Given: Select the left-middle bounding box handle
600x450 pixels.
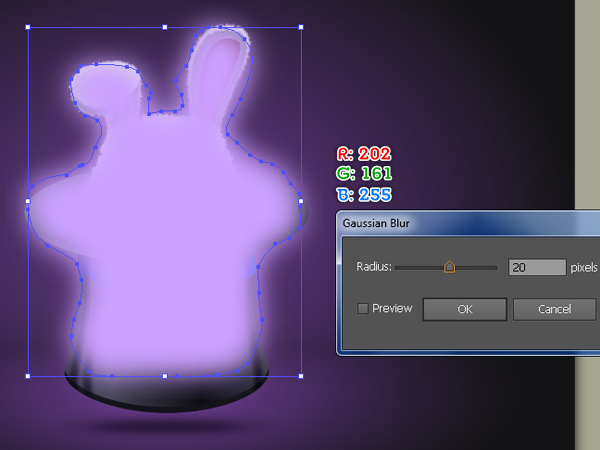Looking at the screenshot, I should click(x=28, y=201).
